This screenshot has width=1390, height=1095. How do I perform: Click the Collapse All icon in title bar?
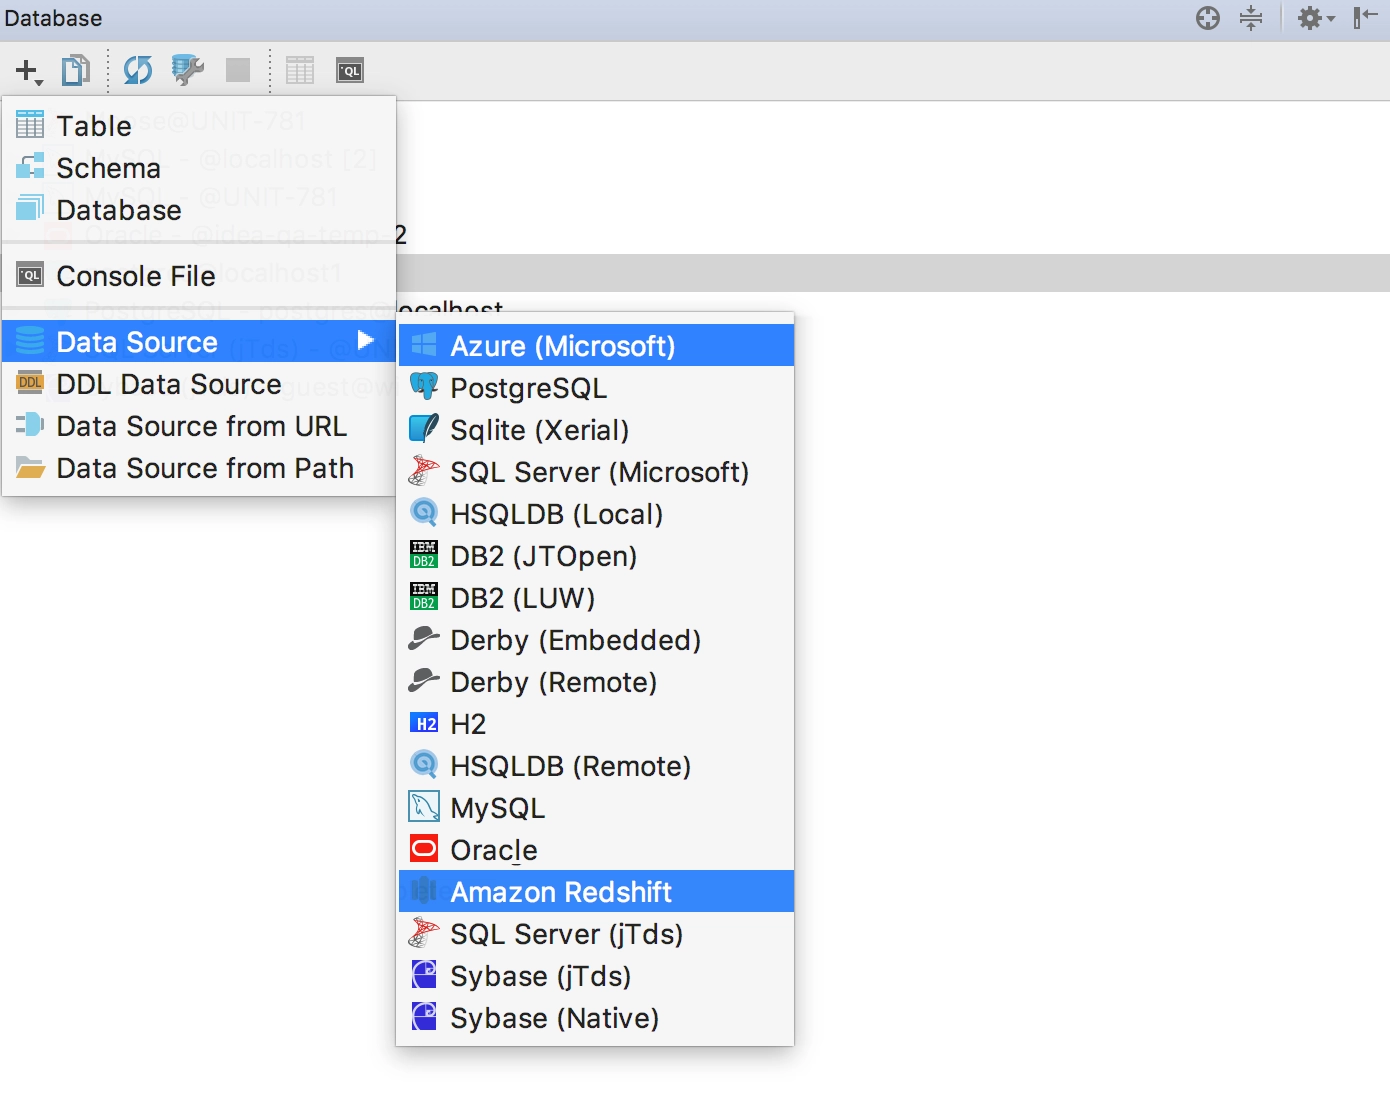click(x=1251, y=18)
